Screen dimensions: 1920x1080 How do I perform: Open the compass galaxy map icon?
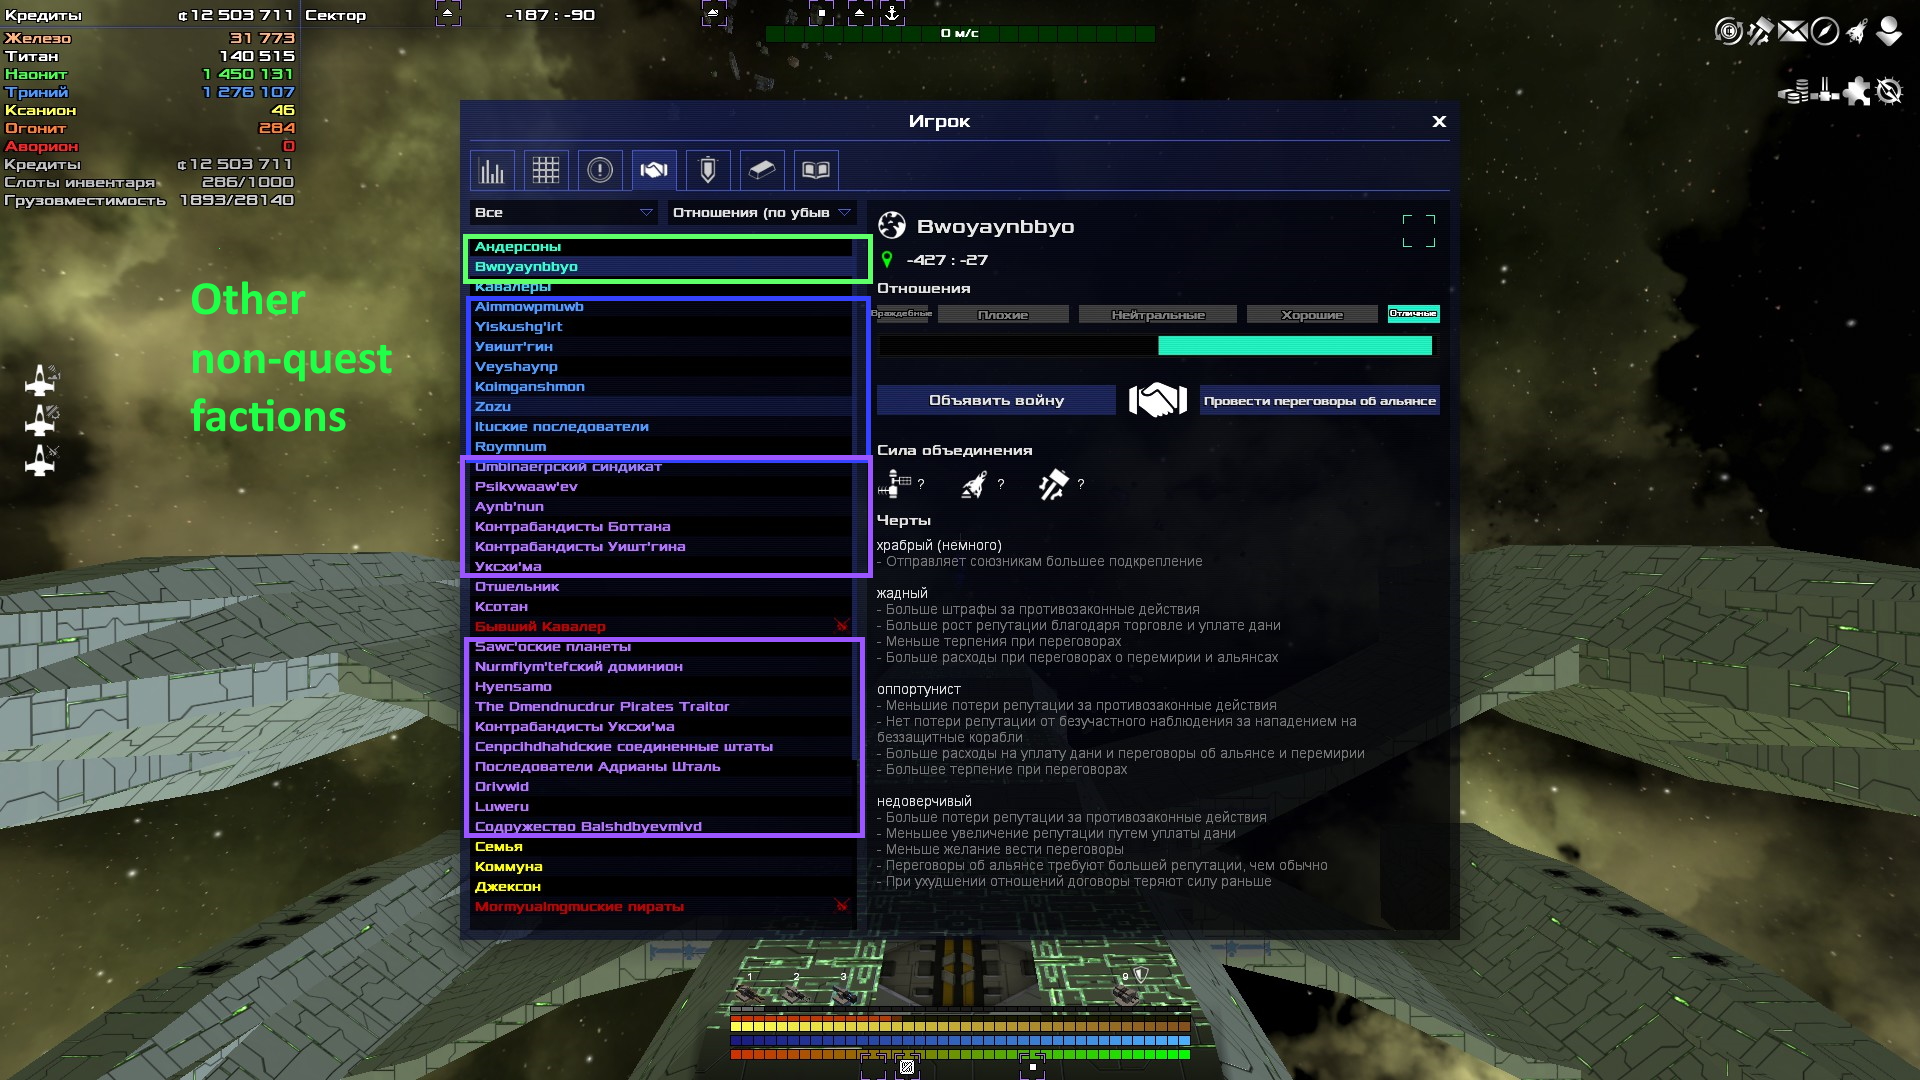[x=1824, y=32]
